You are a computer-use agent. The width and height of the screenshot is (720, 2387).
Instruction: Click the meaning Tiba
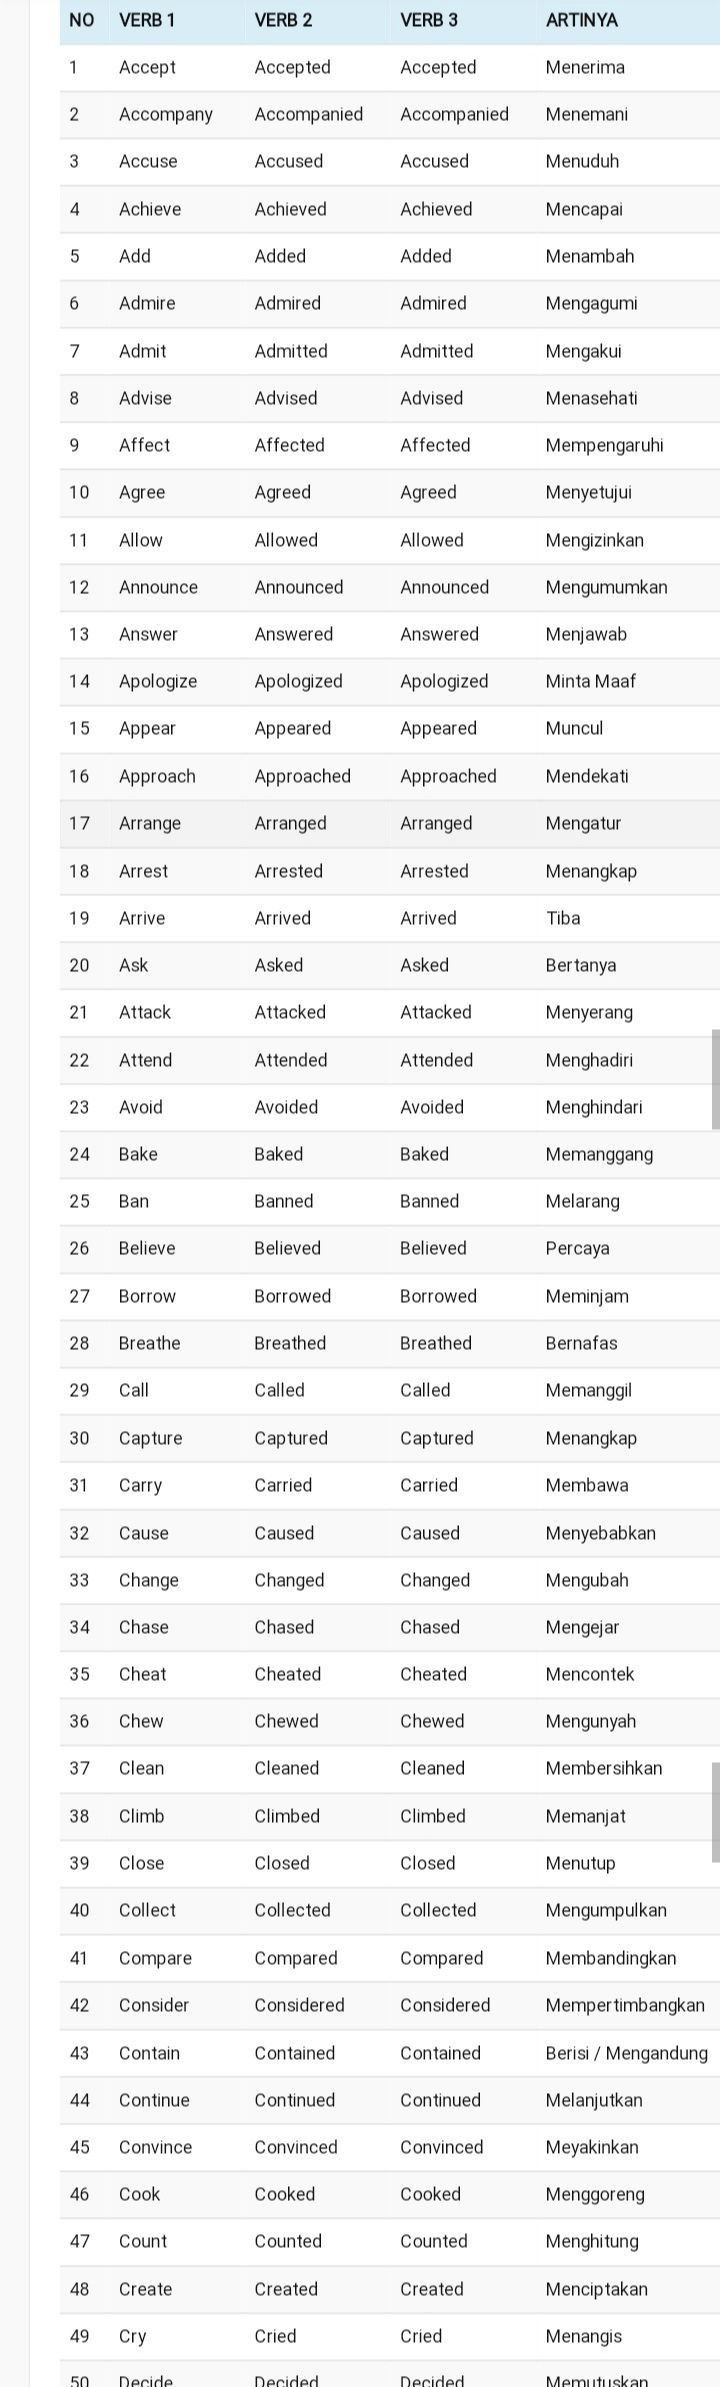pos(563,918)
